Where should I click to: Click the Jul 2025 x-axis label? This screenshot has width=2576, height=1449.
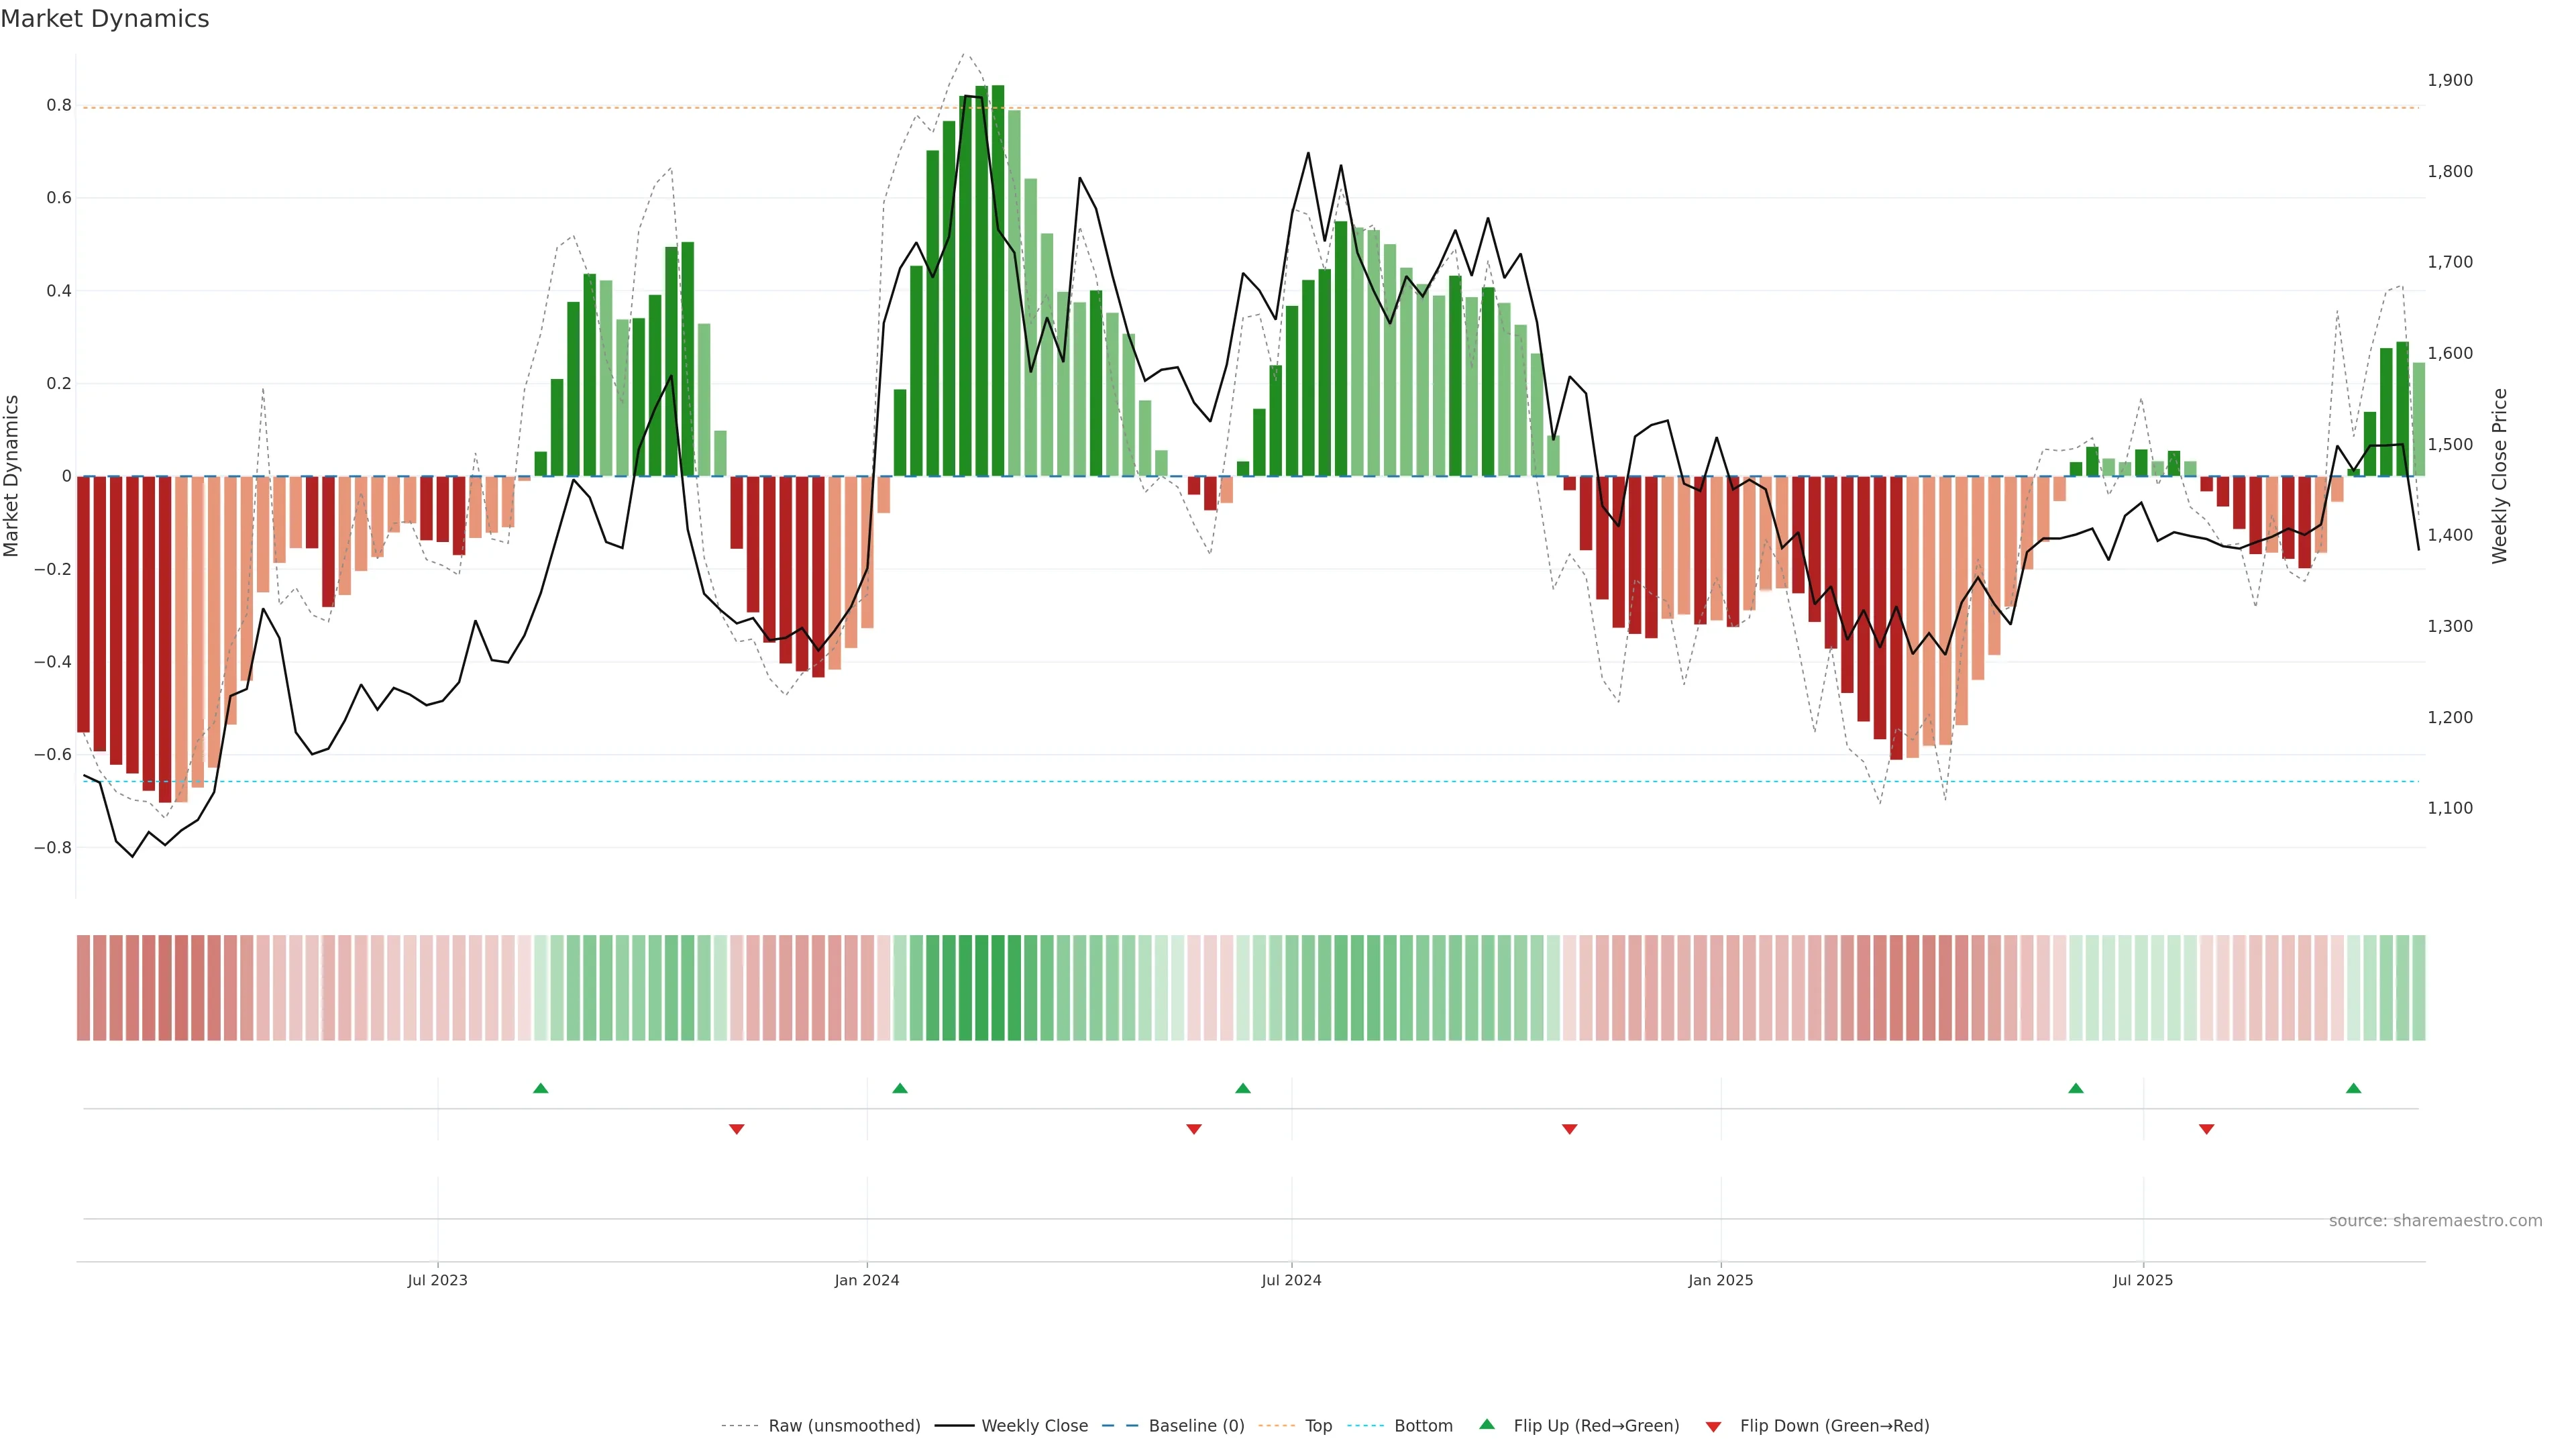point(2143,1280)
